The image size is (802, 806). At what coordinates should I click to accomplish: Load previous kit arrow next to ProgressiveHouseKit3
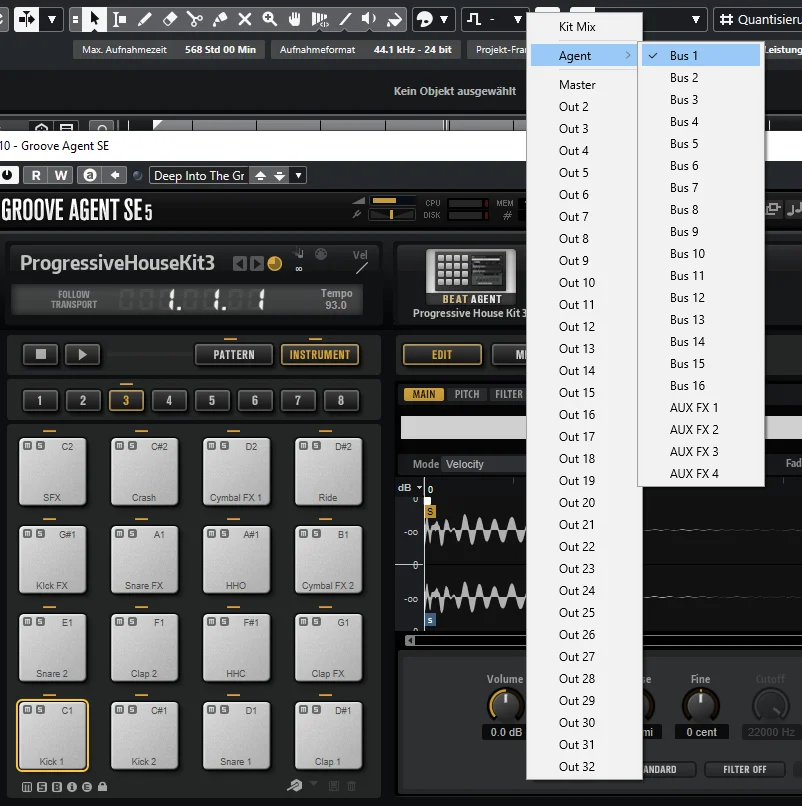239,264
